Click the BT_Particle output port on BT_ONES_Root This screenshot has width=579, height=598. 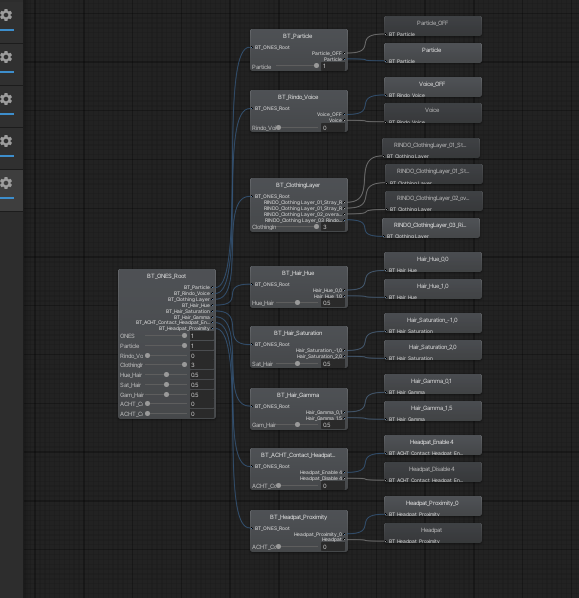point(212,287)
